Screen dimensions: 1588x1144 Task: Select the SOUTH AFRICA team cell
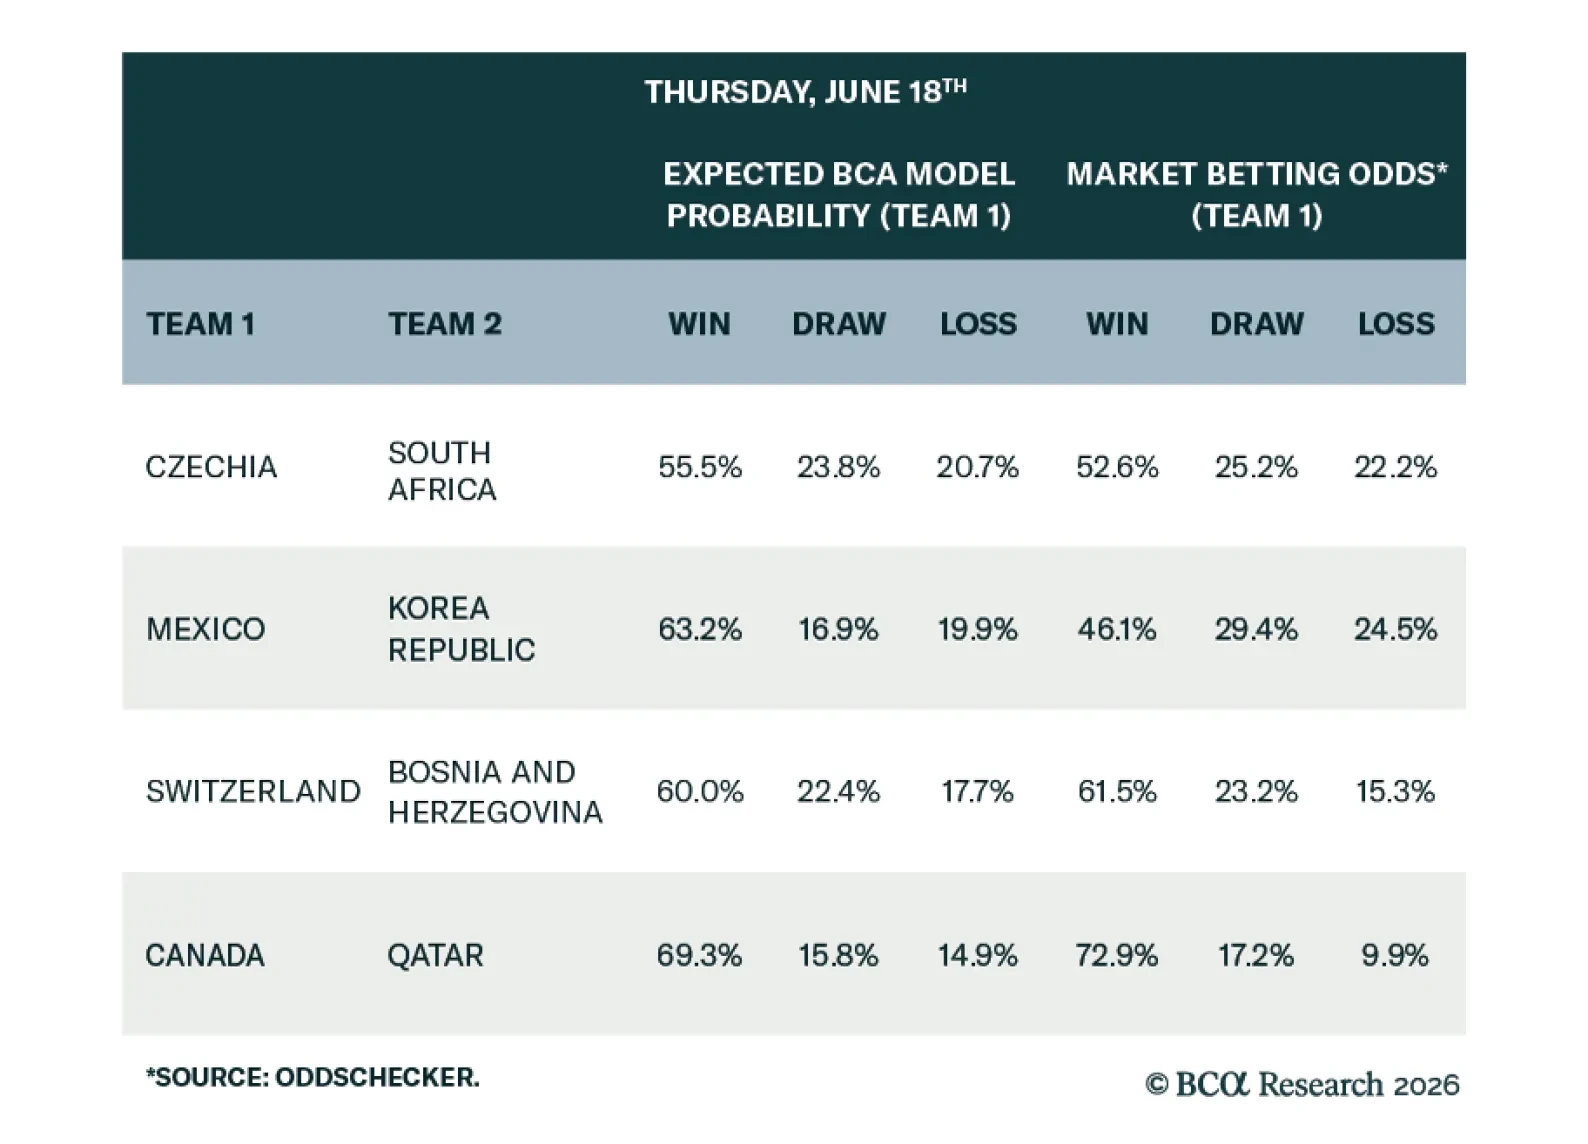(x=442, y=470)
